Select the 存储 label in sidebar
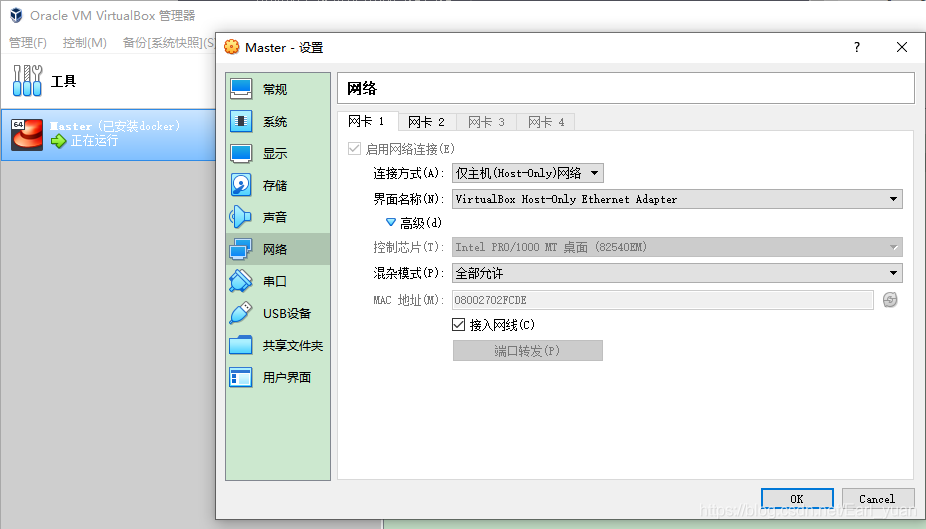 [x=275, y=185]
